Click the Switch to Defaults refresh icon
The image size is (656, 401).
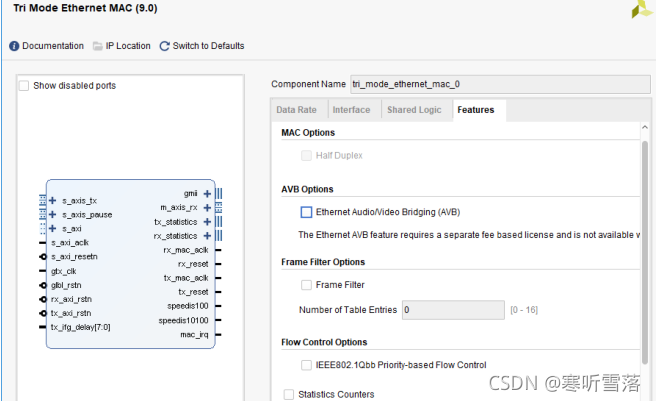pos(164,46)
